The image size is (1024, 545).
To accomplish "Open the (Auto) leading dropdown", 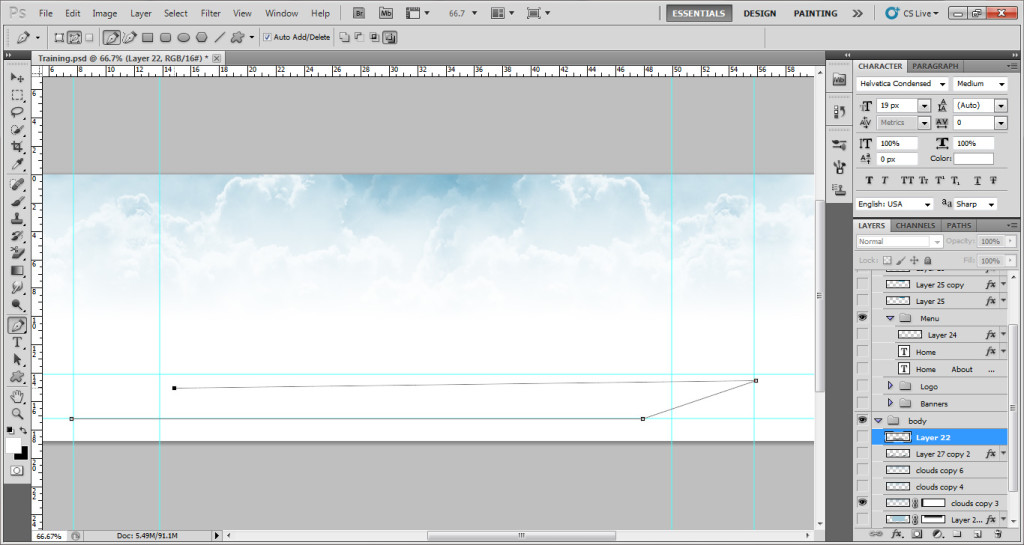I will pos(1001,106).
